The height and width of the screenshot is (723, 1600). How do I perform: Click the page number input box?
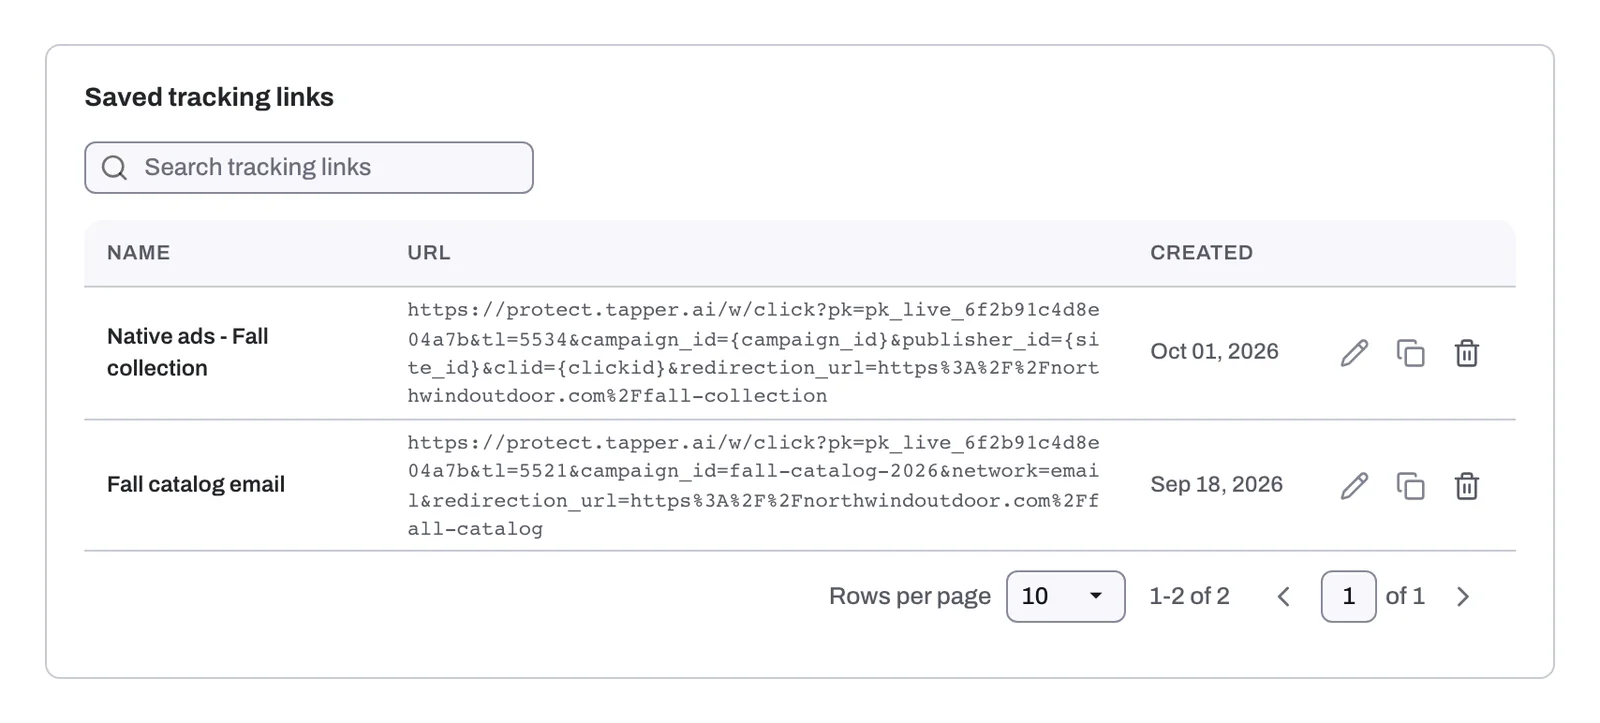pos(1348,597)
